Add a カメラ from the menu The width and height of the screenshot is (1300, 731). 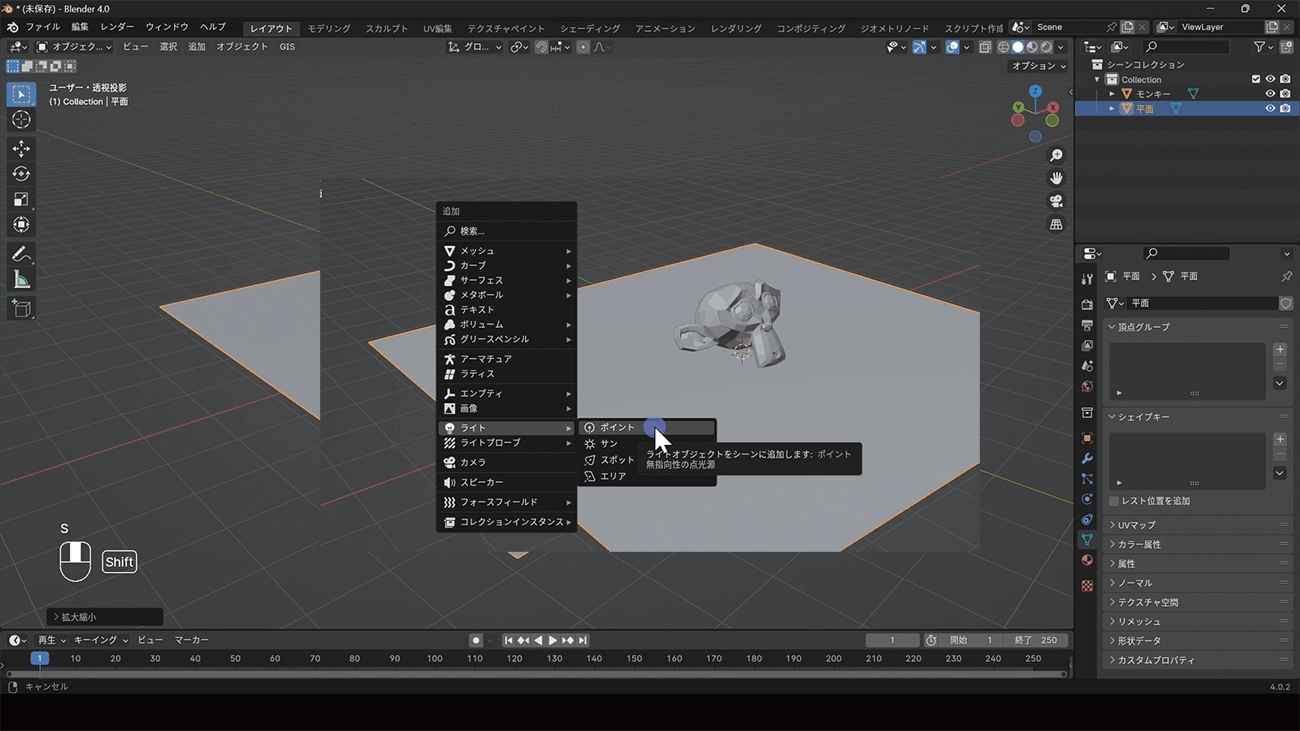pyautogui.click(x=507, y=463)
